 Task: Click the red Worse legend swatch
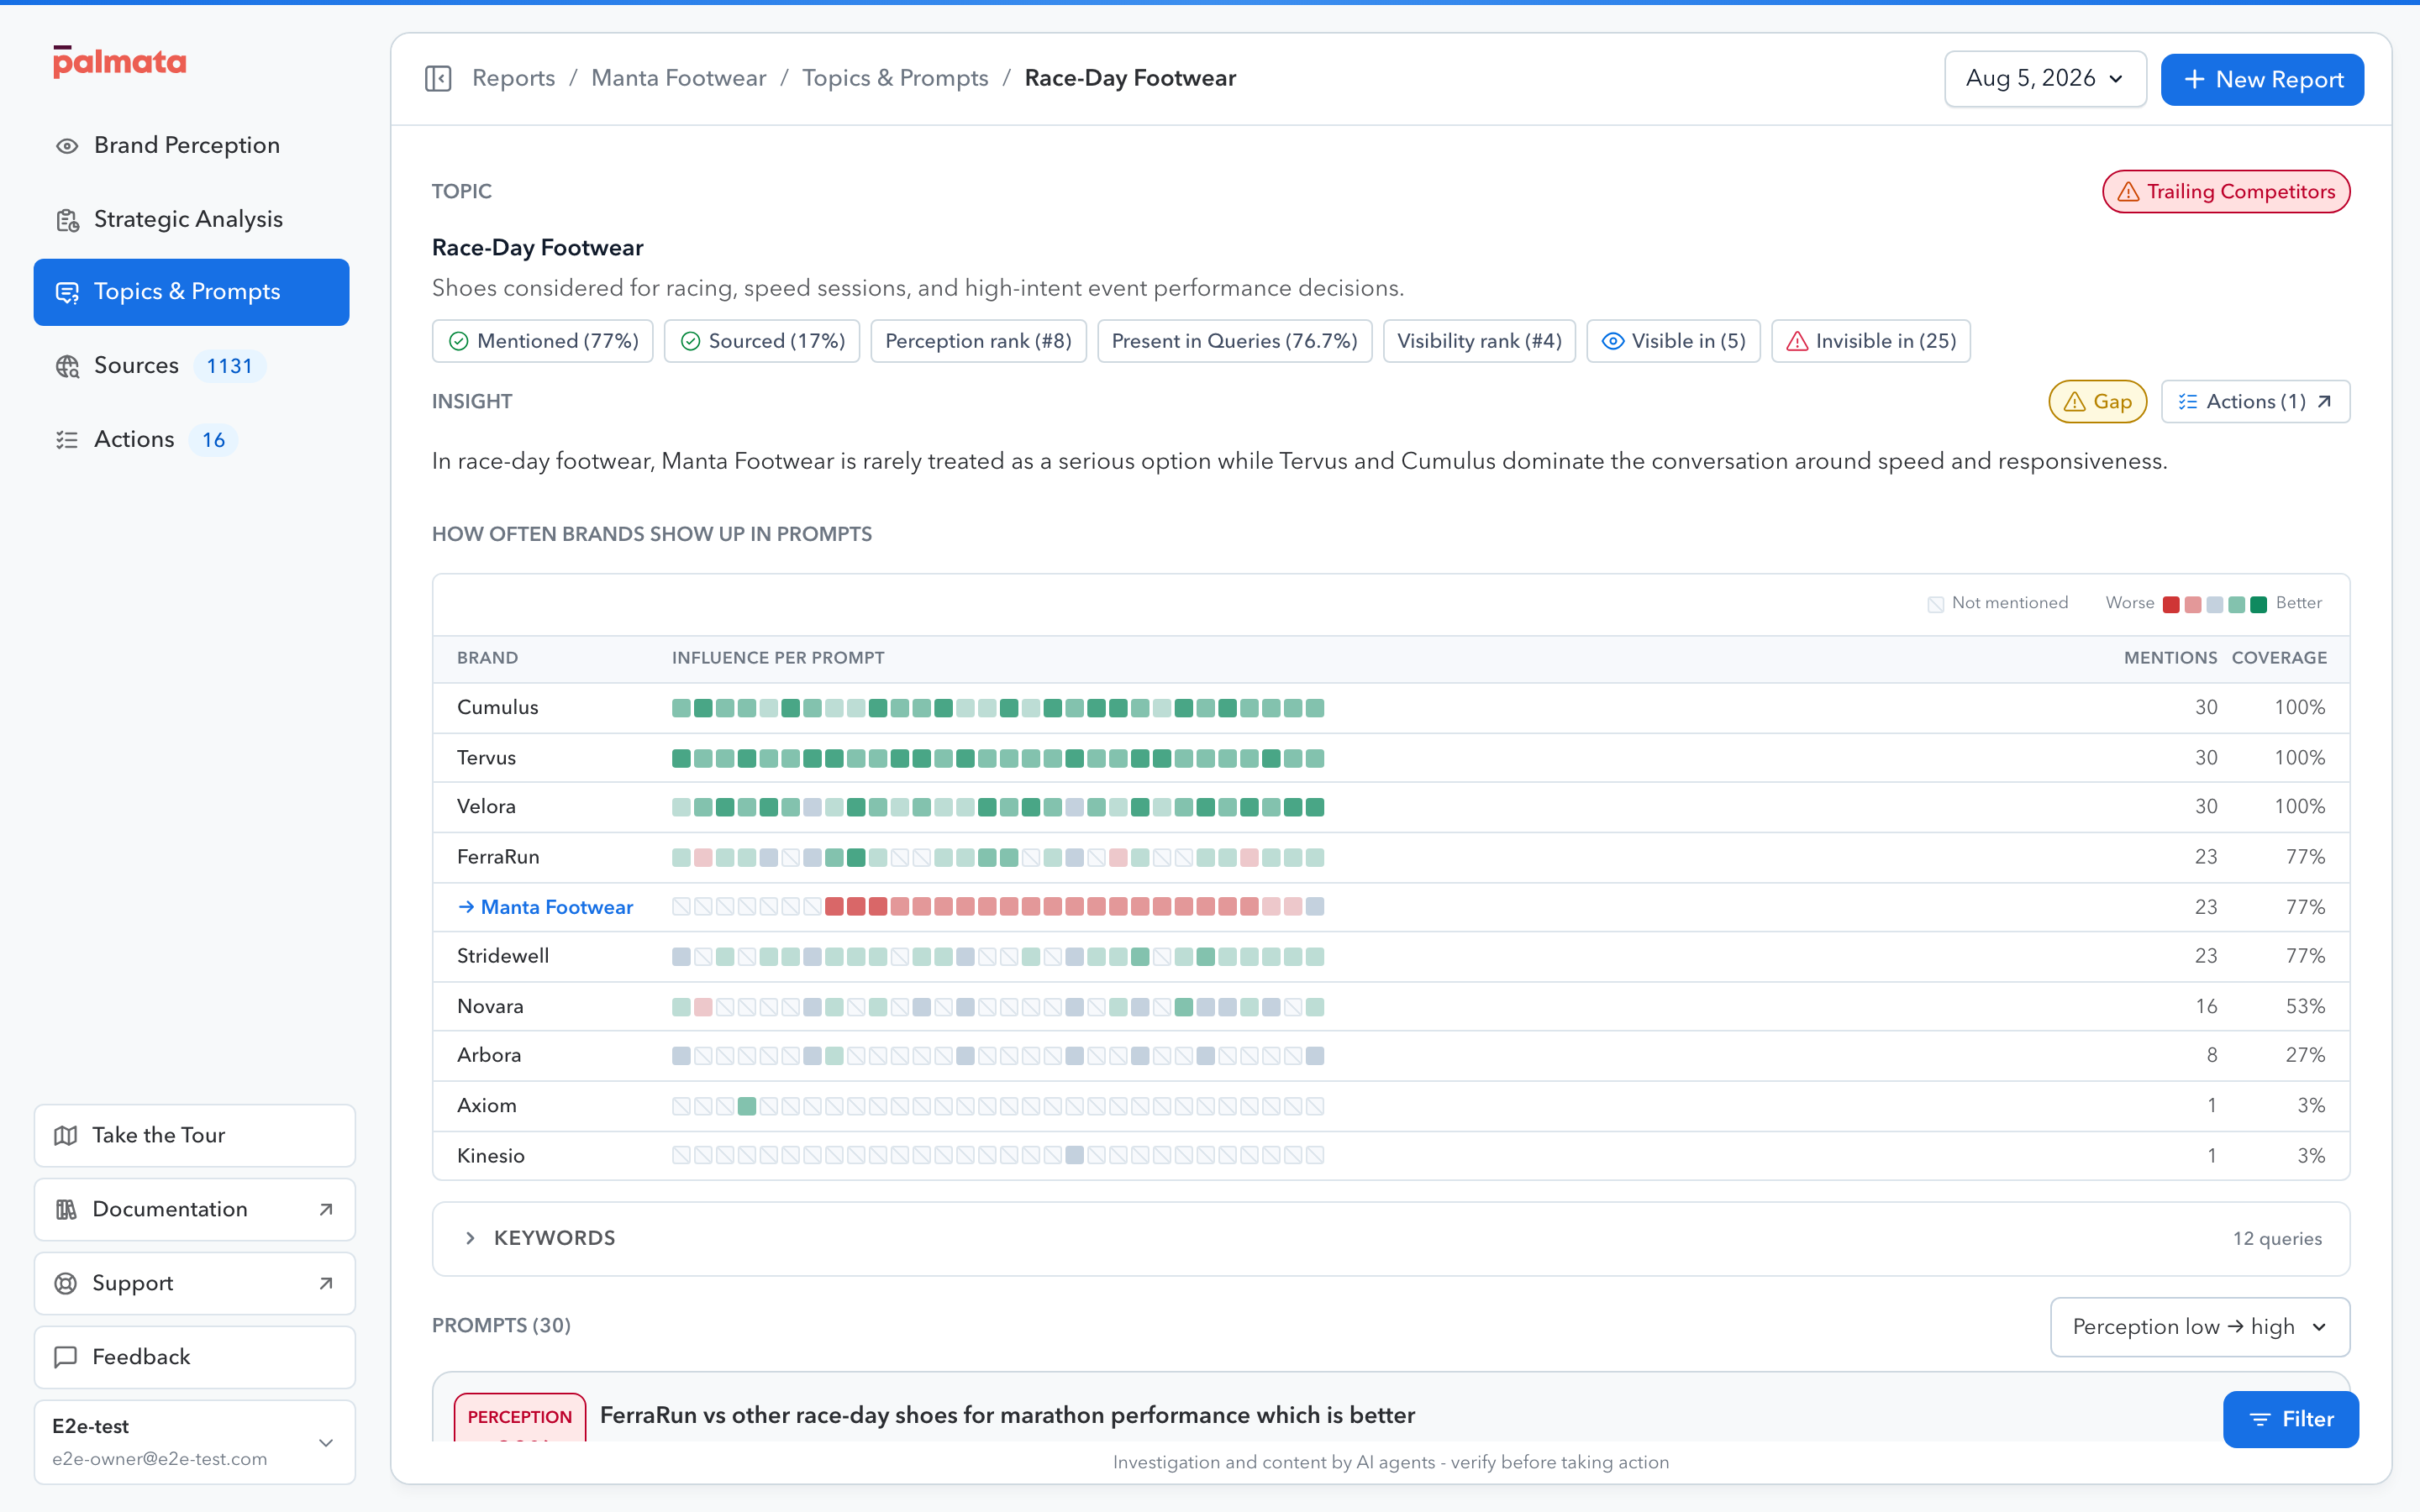pos(2171,604)
